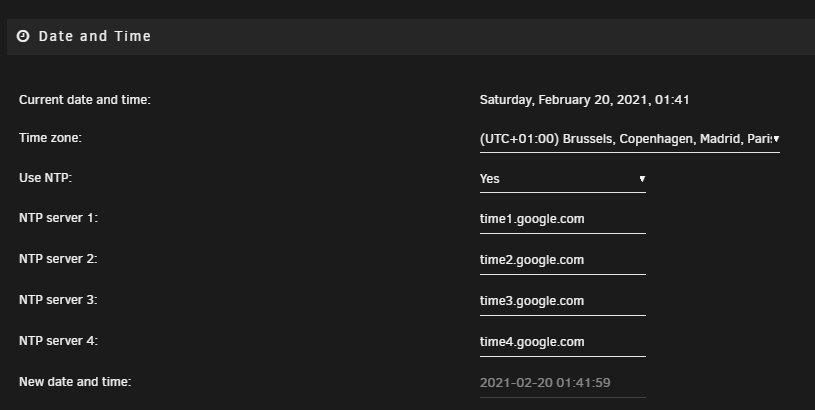Focus the time1.google.com NTP server field
This screenshot has height=410, width=815.
pos(562,219)
